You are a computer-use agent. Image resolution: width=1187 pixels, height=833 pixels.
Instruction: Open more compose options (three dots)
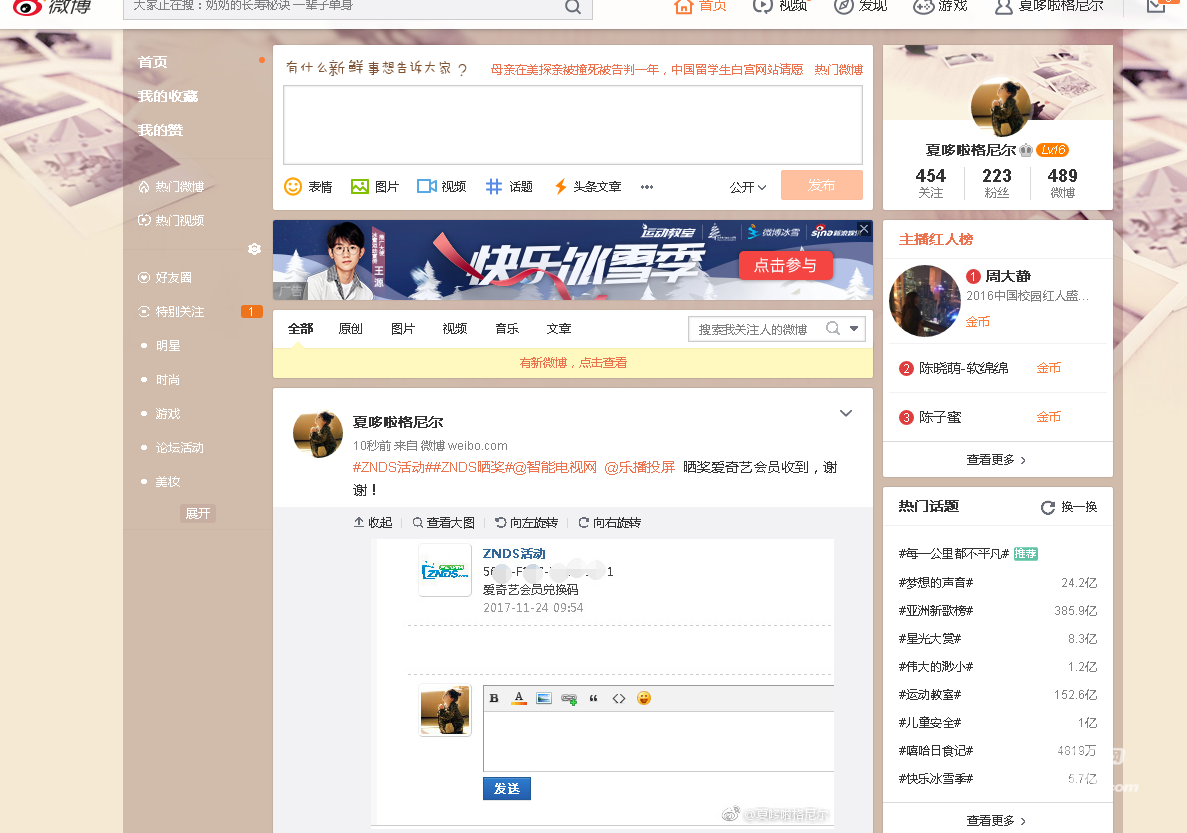pyautogui.click(x=646, y=187)
